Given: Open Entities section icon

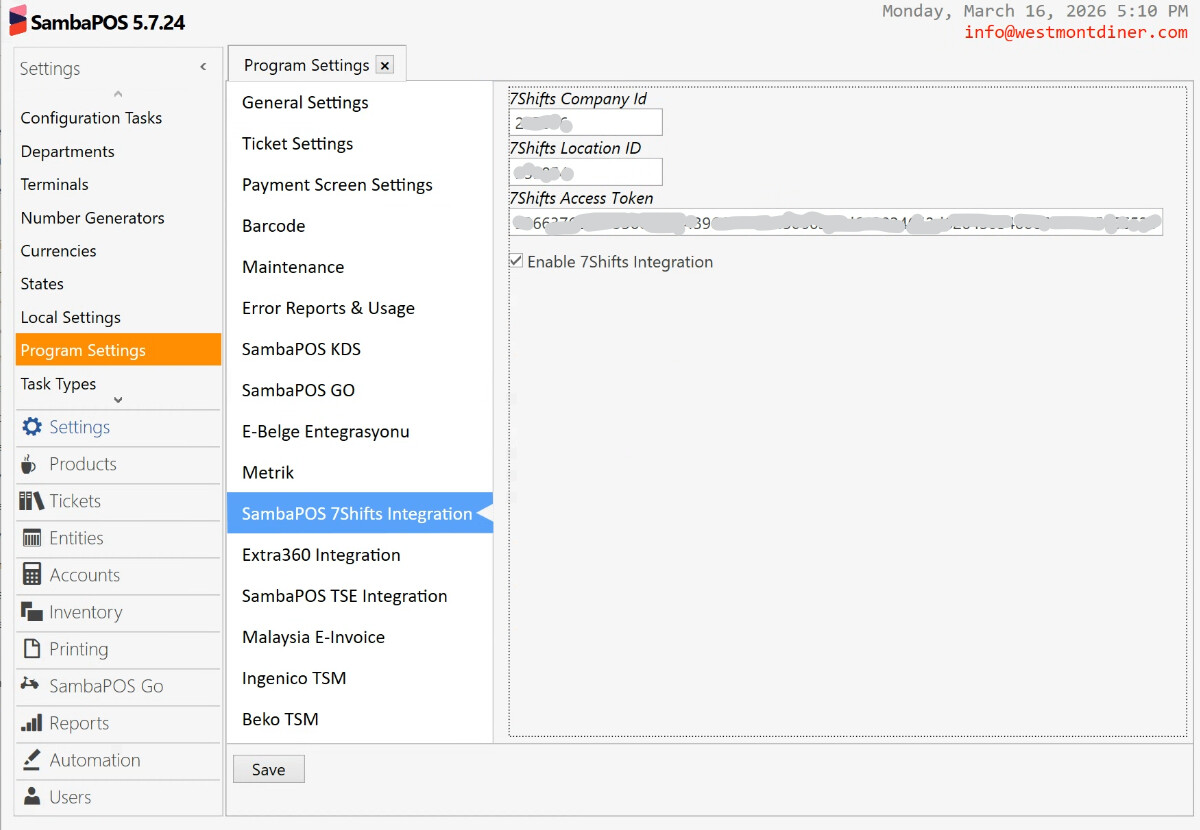Looking at the screenshot, I should [x=32, y=538].
